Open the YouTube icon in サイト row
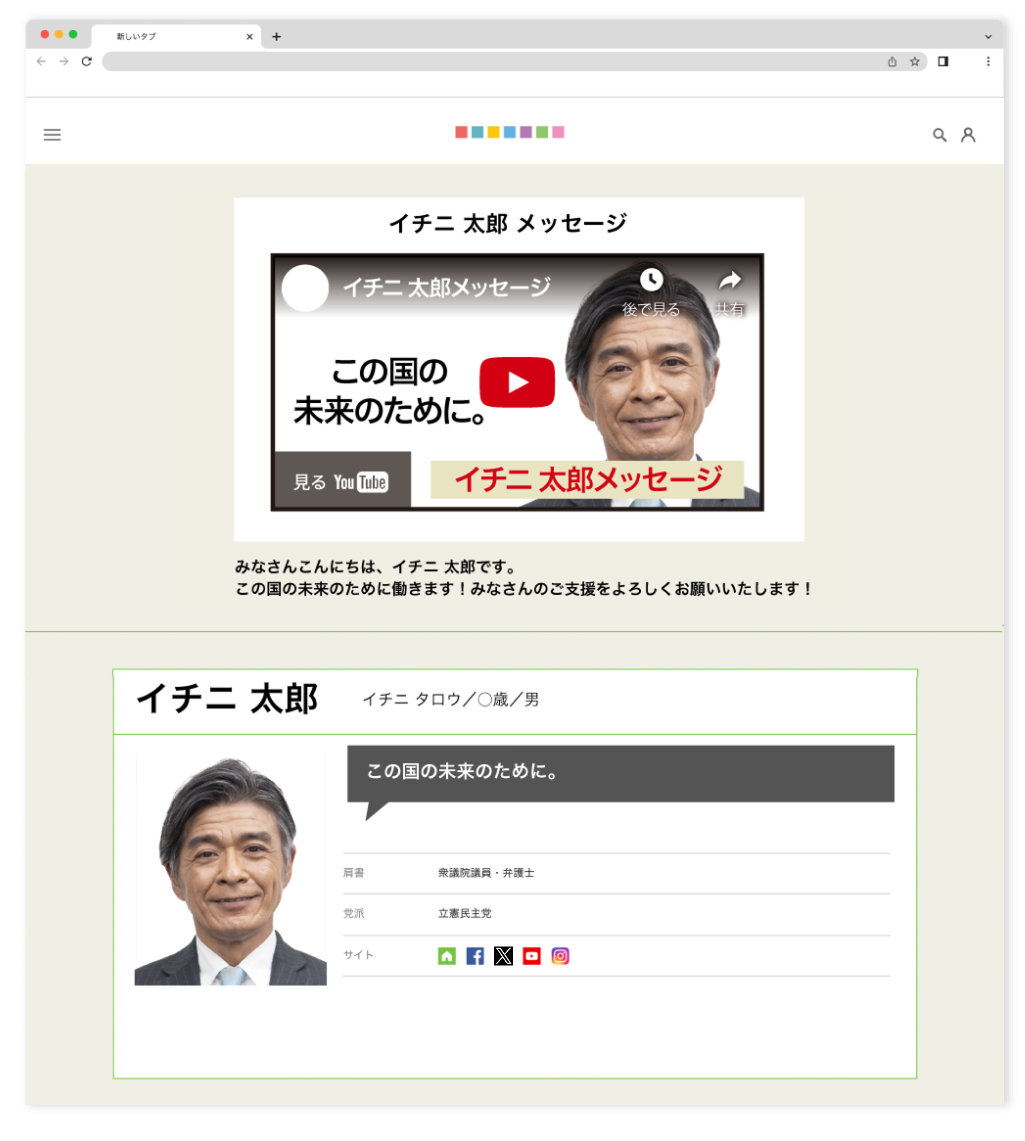 532,955
